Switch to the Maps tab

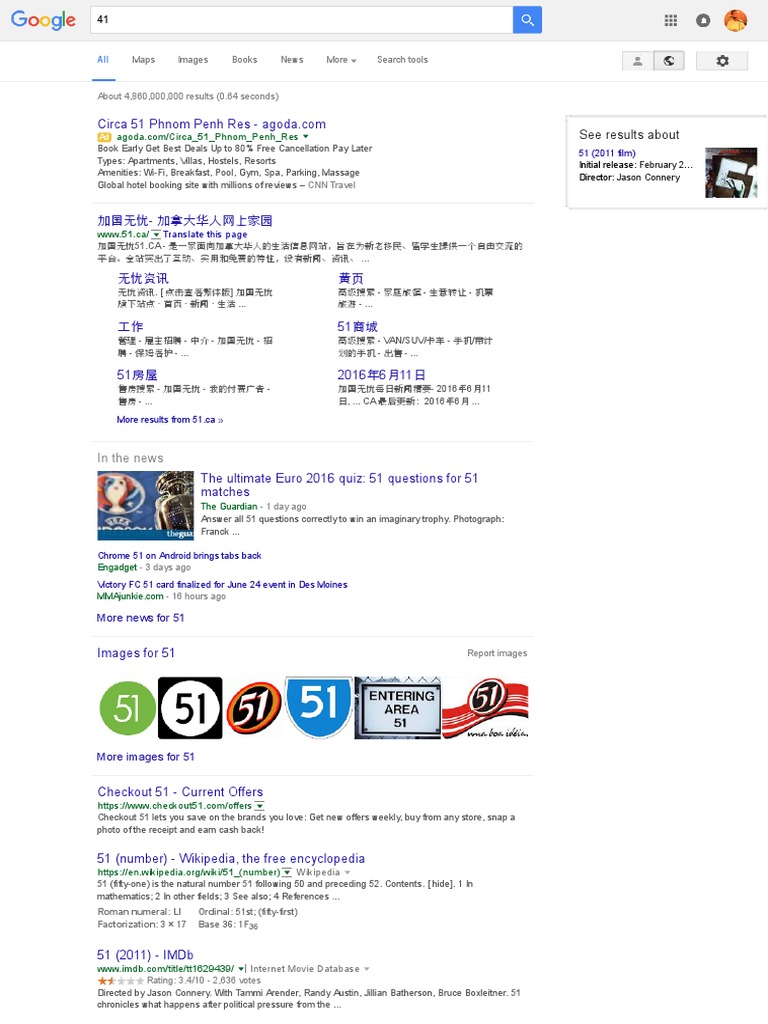click(x=143, y=59)
